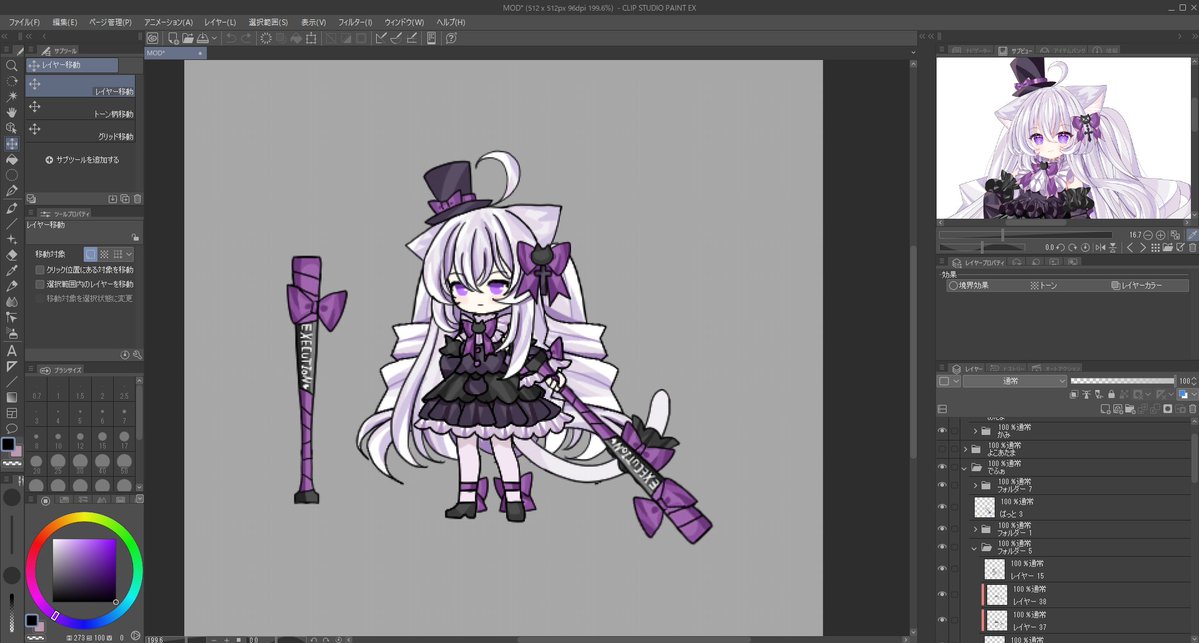This screenshot has width=1199, height=643.
Task: Select the Blend tool
Action: coord(11,302)
